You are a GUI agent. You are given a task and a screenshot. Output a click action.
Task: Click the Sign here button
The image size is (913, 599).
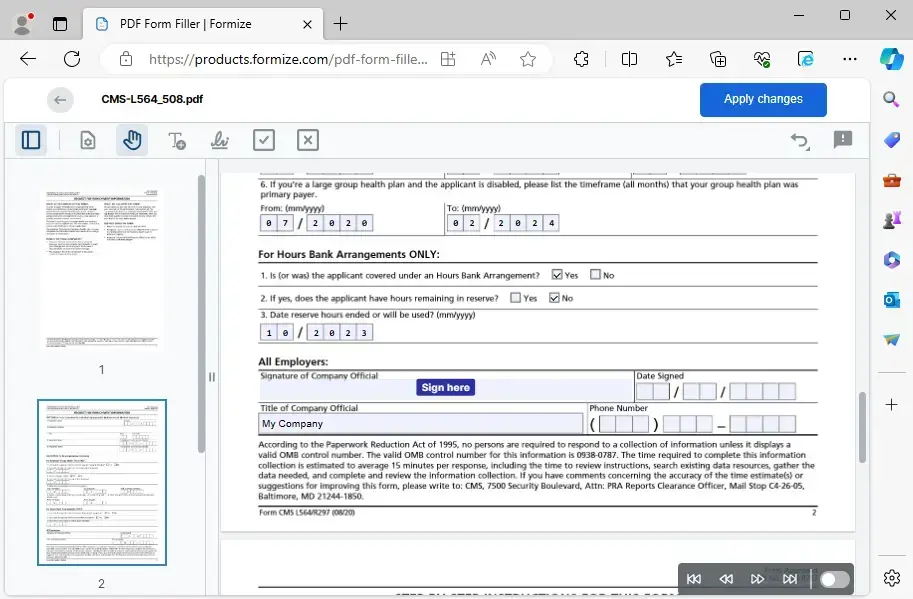coord(445,388)
